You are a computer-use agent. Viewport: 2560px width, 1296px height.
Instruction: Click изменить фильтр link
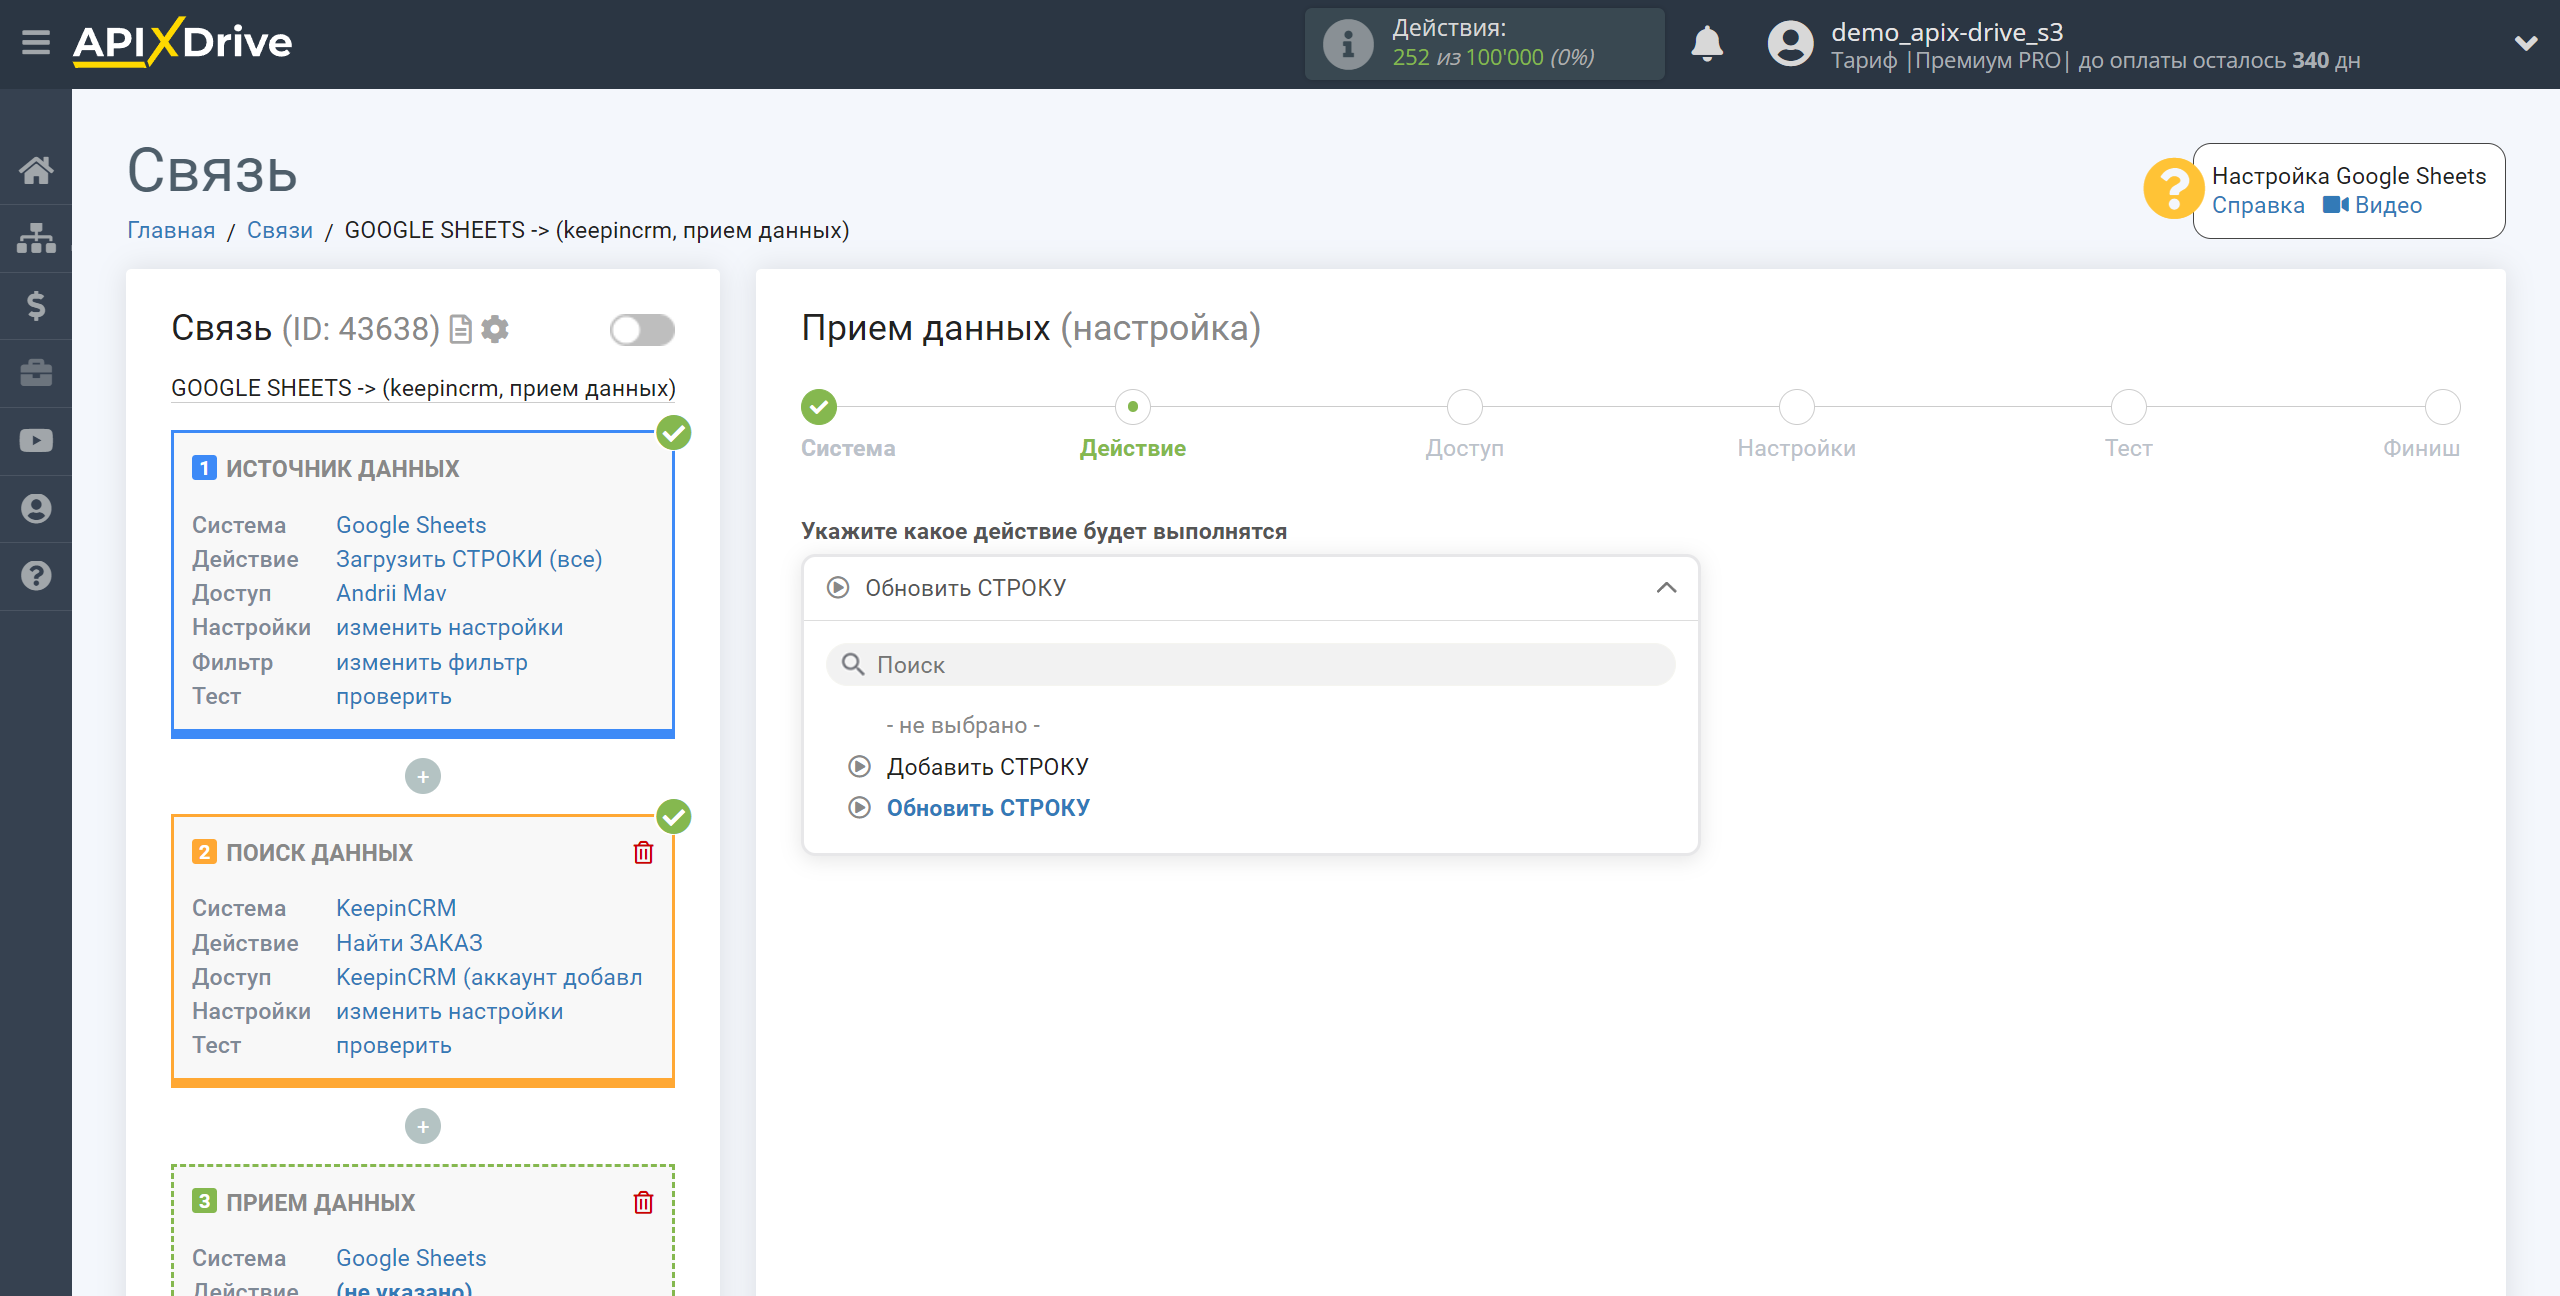[x=432, y=662]
